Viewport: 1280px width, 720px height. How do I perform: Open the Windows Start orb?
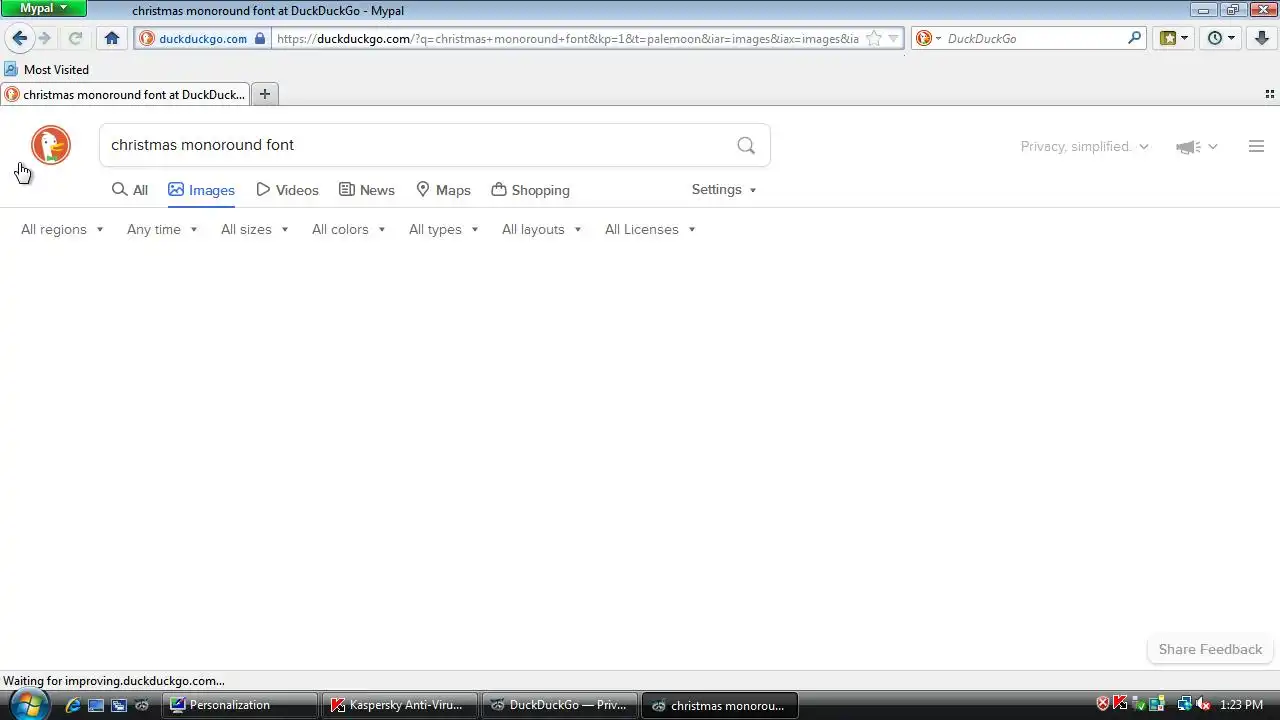27,704
